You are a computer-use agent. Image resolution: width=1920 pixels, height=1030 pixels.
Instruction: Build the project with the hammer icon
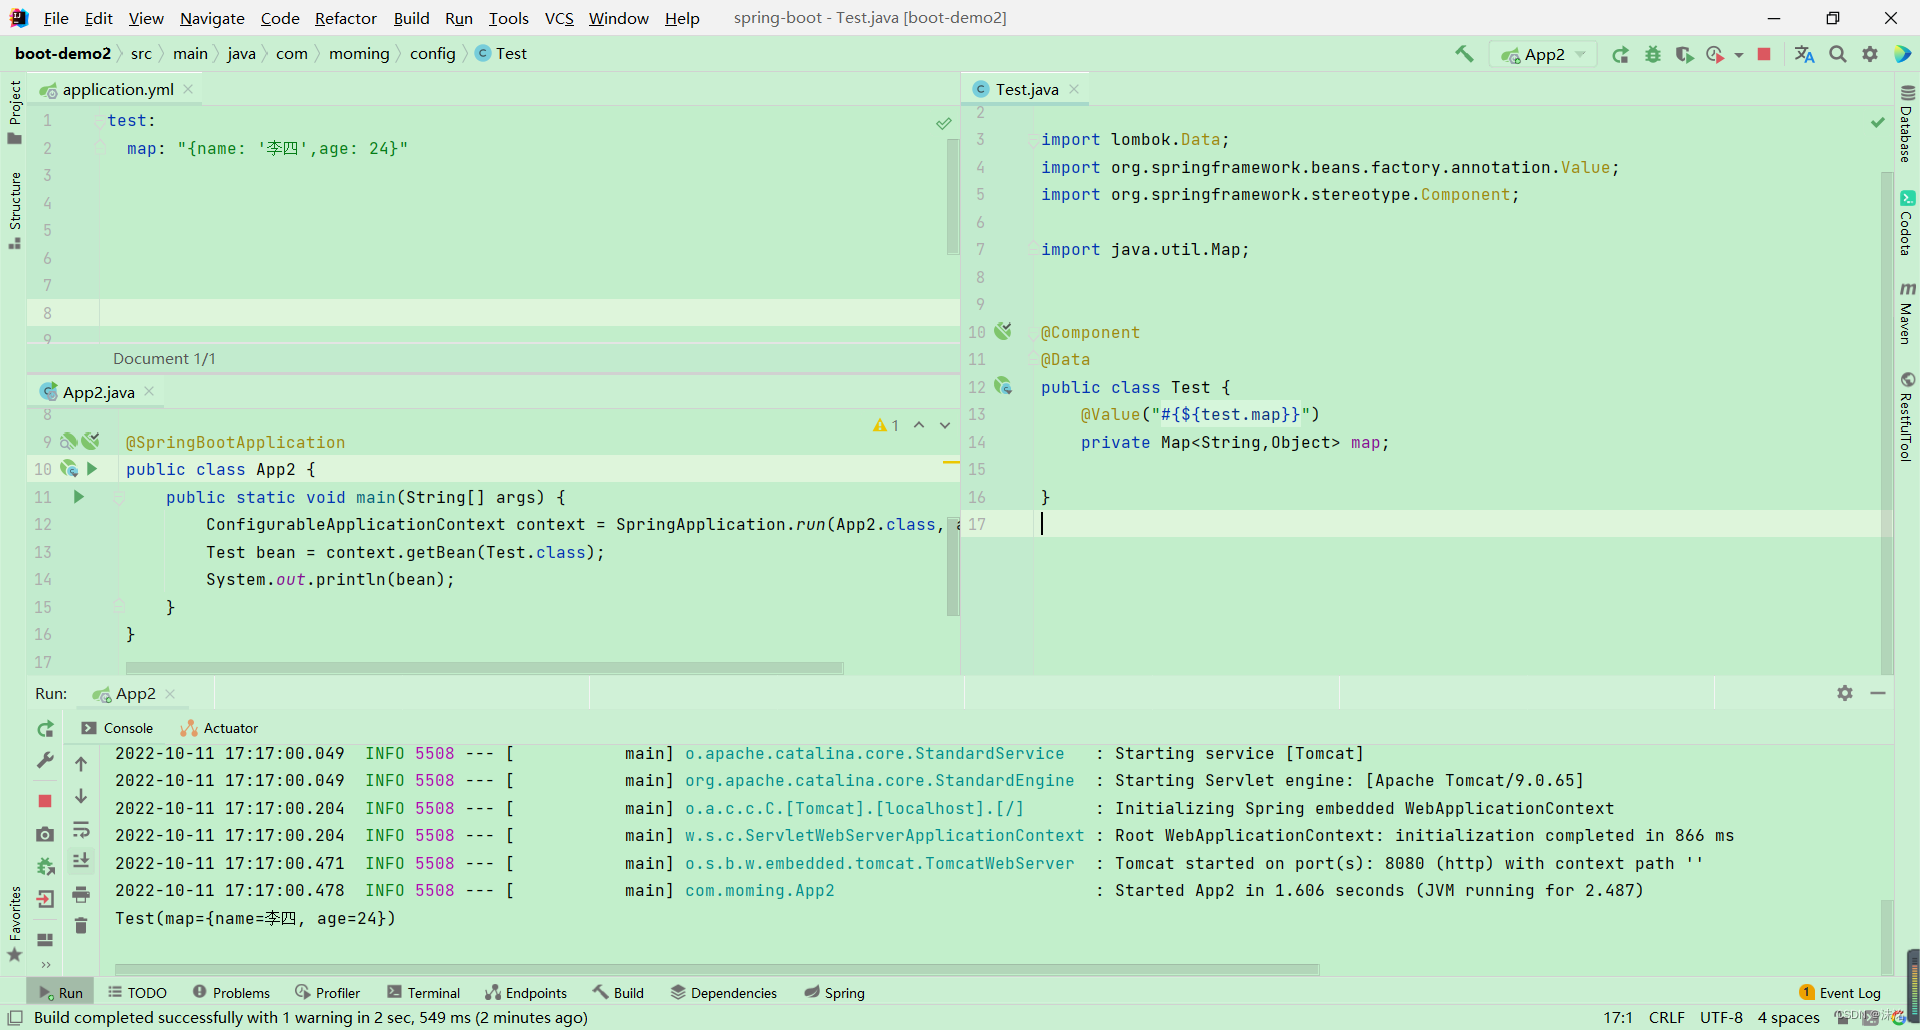(x=1463, y=54)
